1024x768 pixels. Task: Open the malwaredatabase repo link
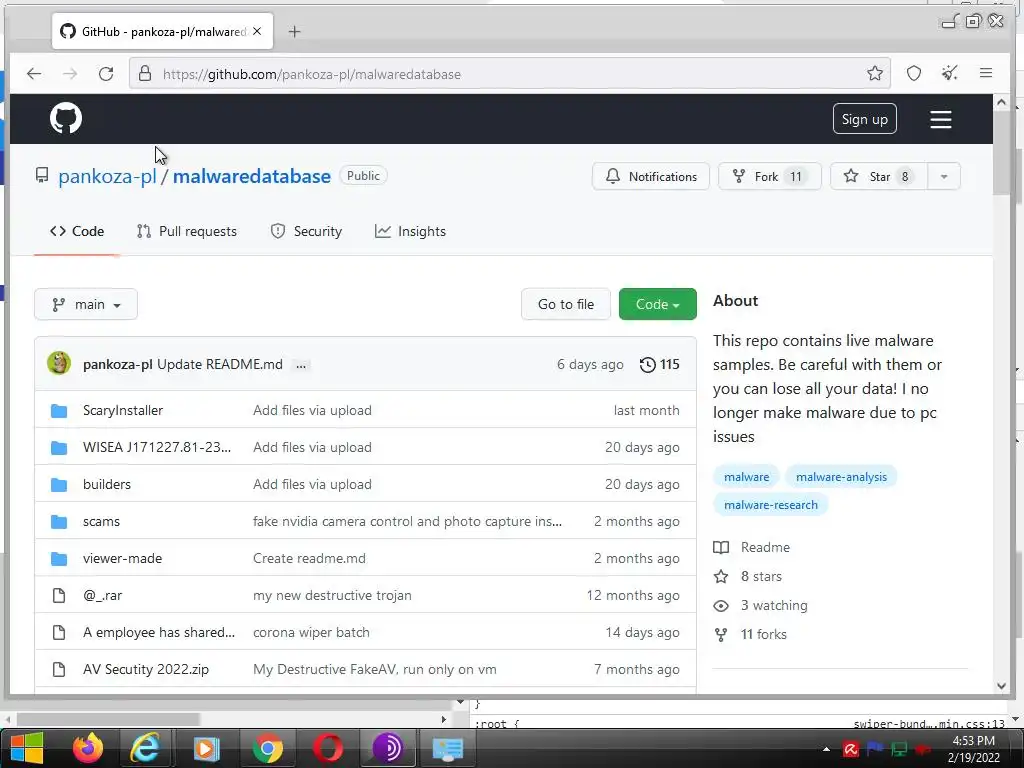(x=251, y=176)
